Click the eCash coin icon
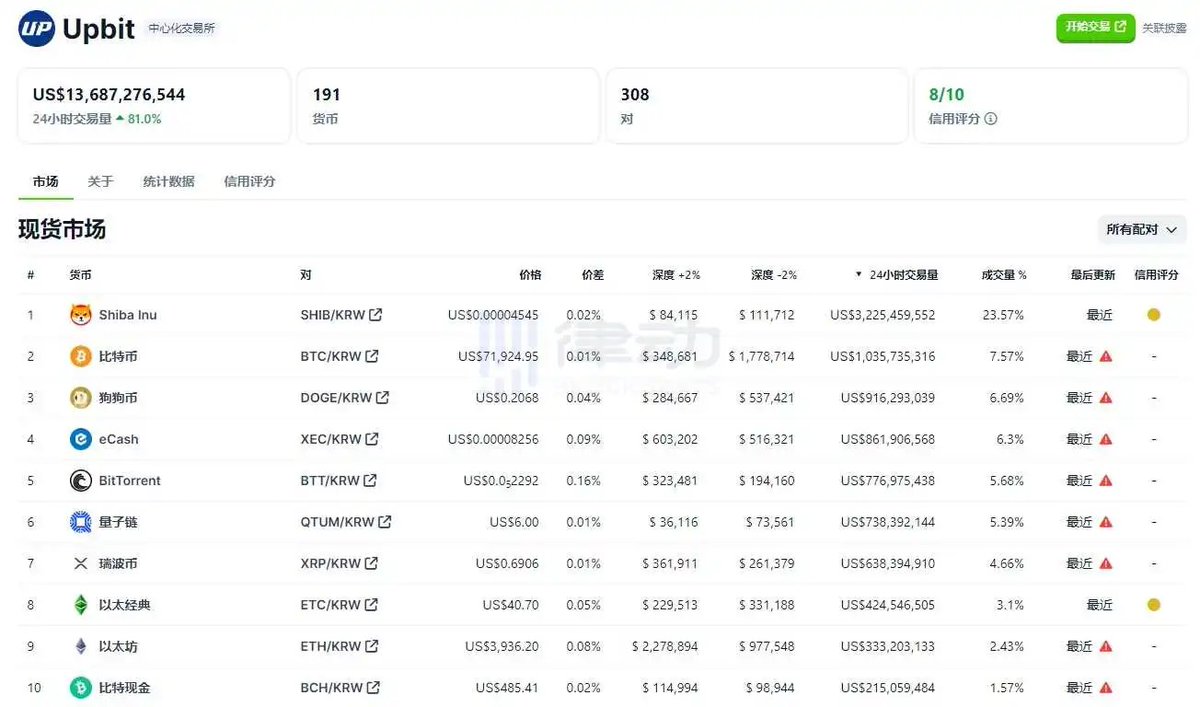This screenshot has width=1200, height=707. (81, 438)
